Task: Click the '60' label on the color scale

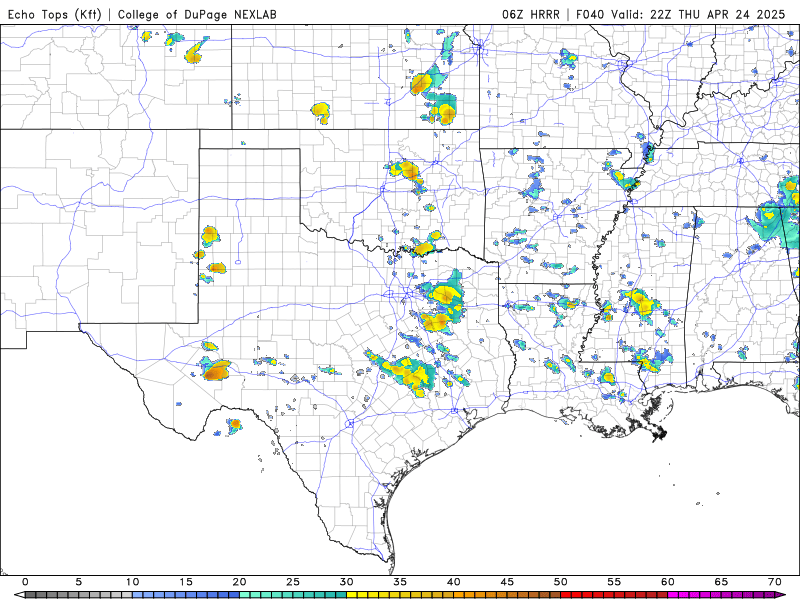Action: click(668, 581)
